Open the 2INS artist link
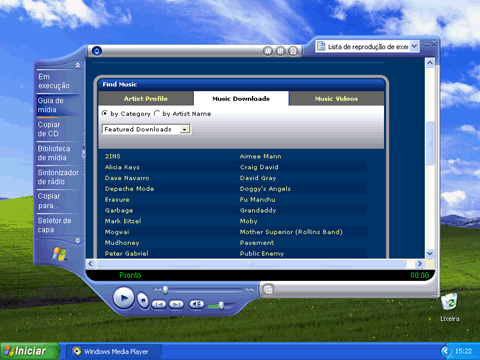 pyautogui.click(x=113, y=156)
